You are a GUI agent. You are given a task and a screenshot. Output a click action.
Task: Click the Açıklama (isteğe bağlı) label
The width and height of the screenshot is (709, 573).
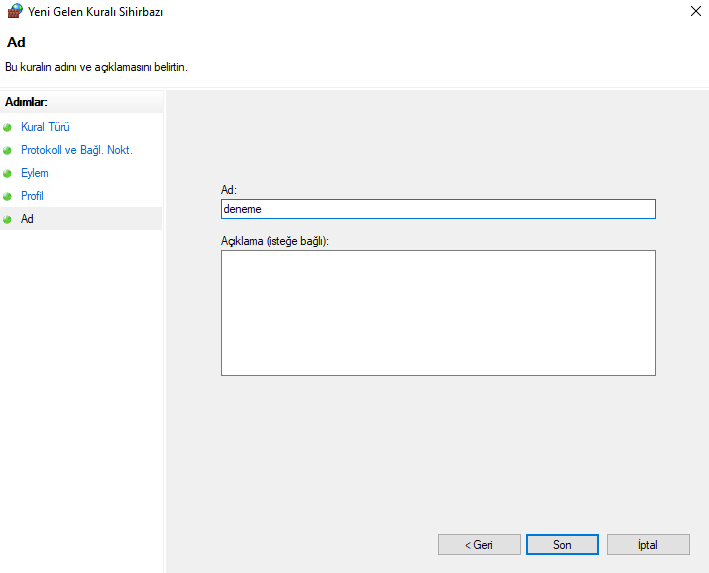coord(274,241)
